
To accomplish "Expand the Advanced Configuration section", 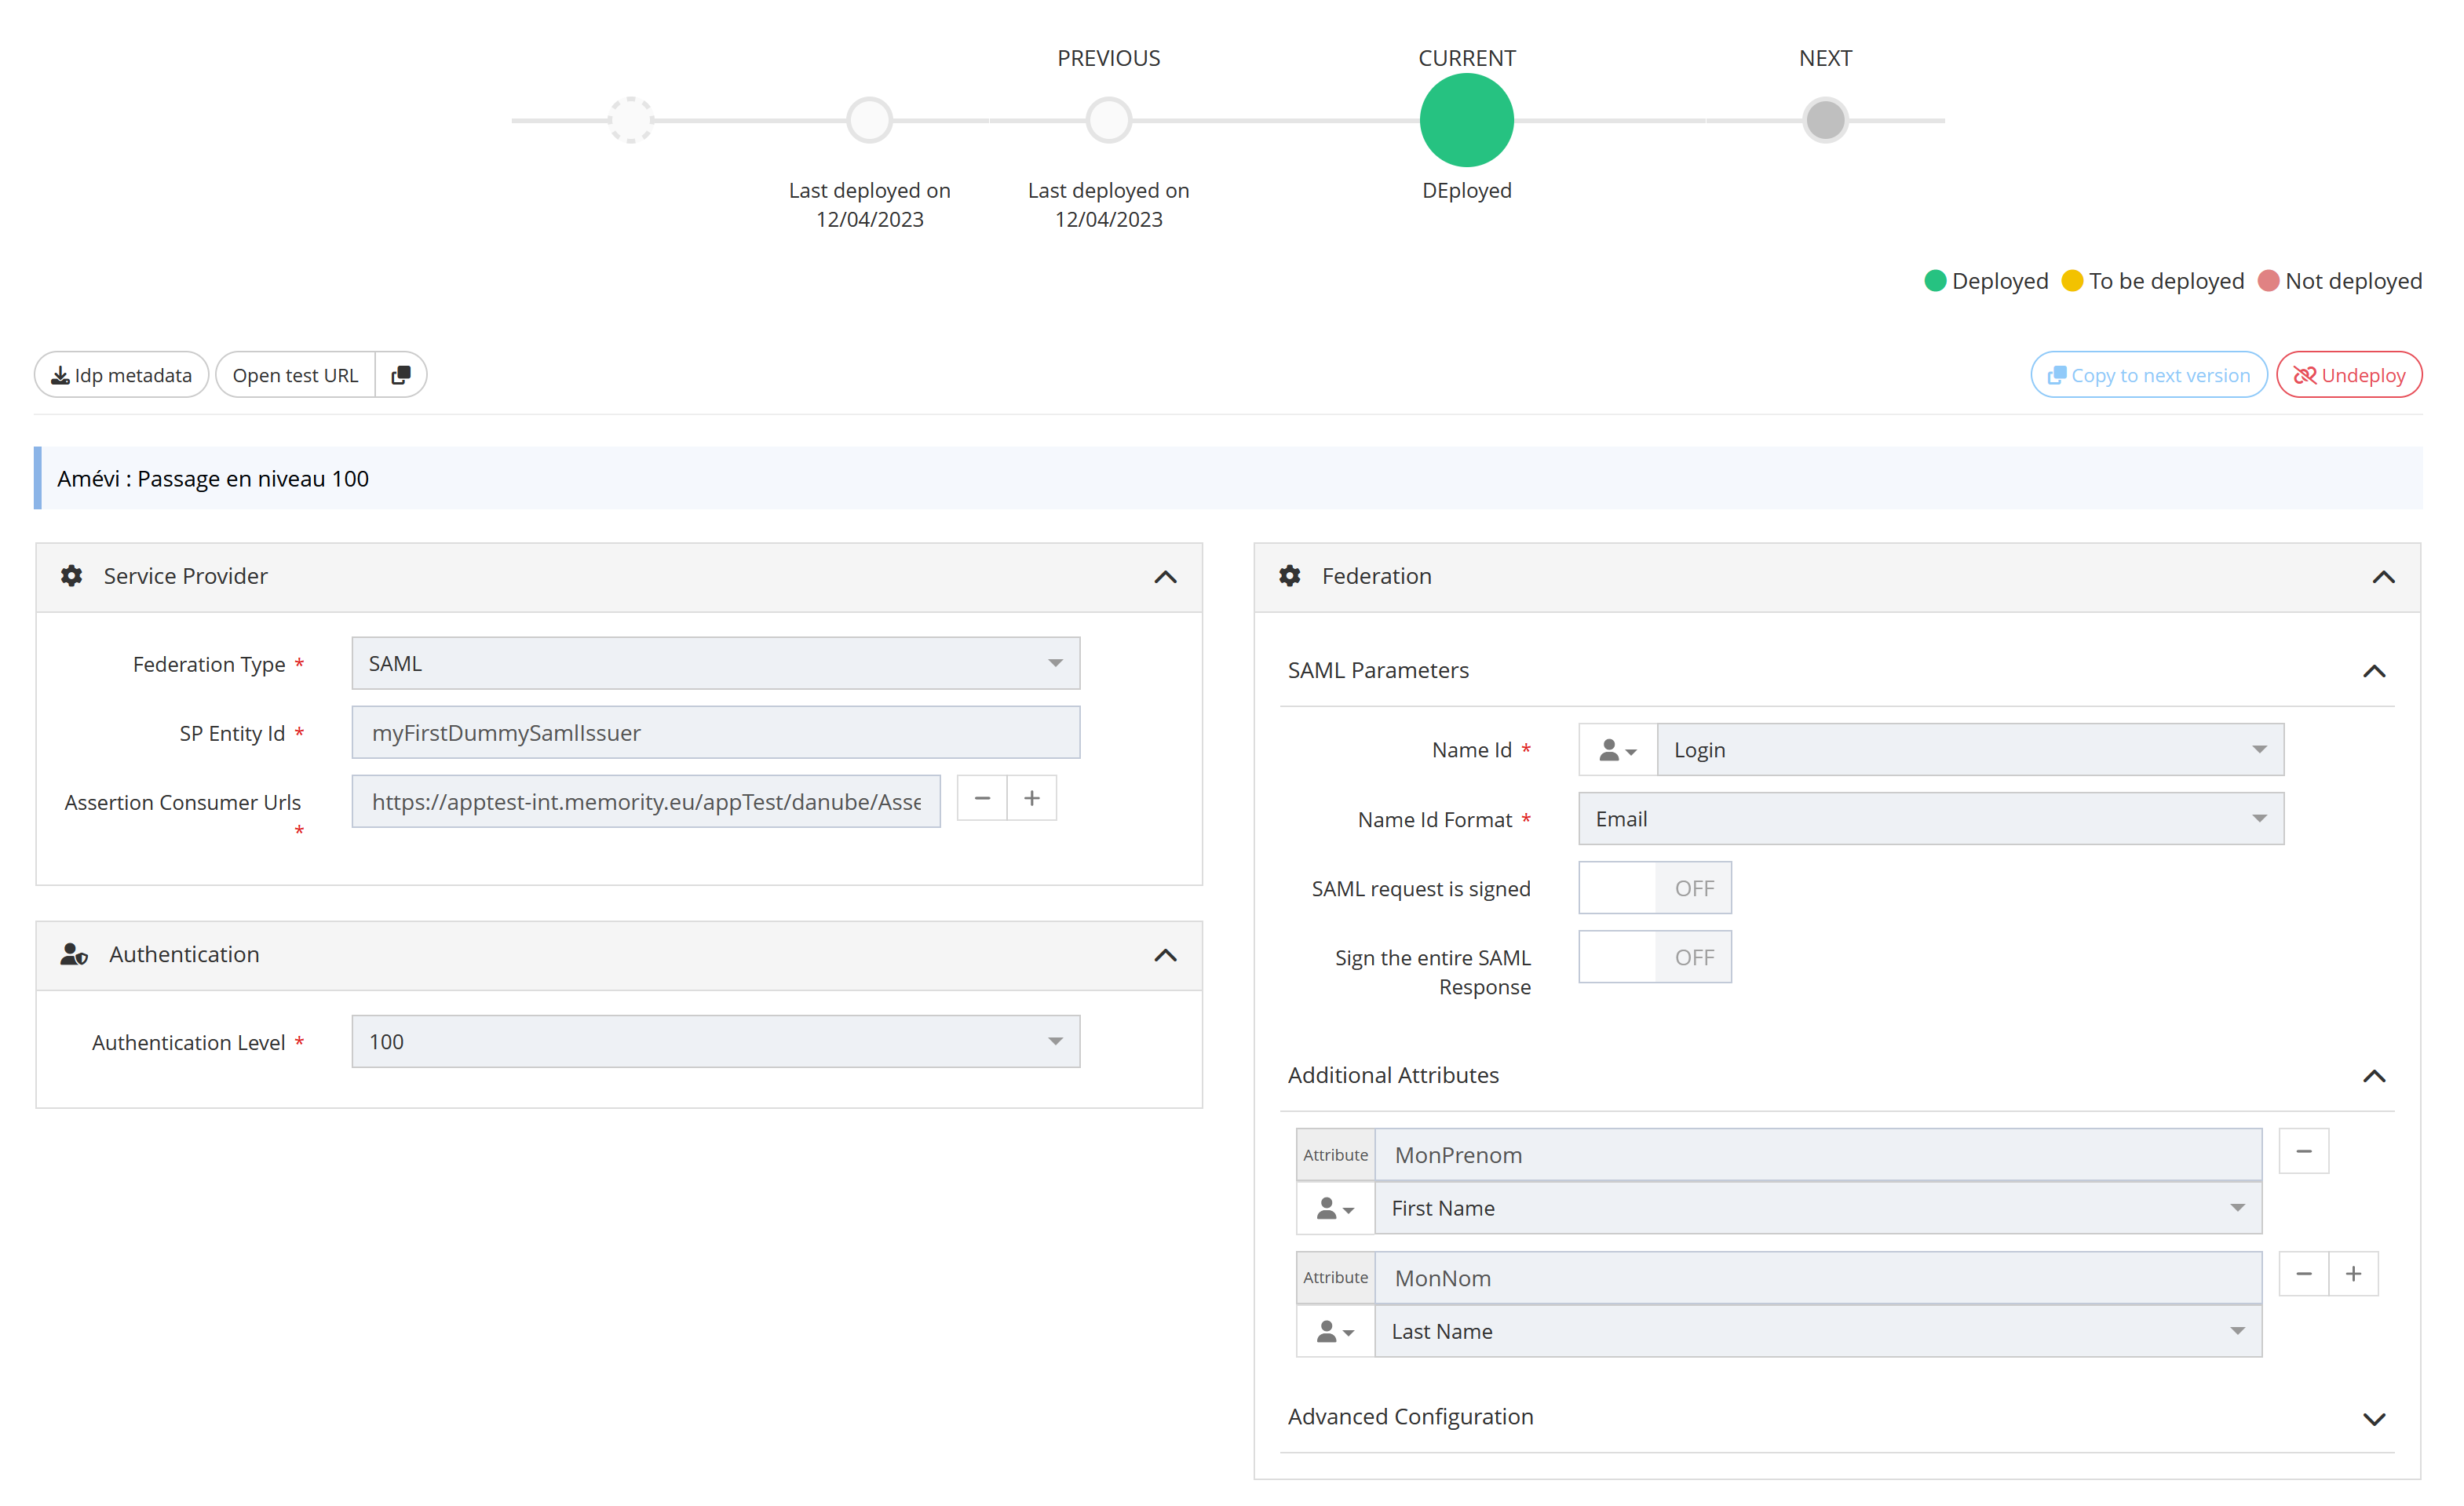I will pos(2373,1418).
